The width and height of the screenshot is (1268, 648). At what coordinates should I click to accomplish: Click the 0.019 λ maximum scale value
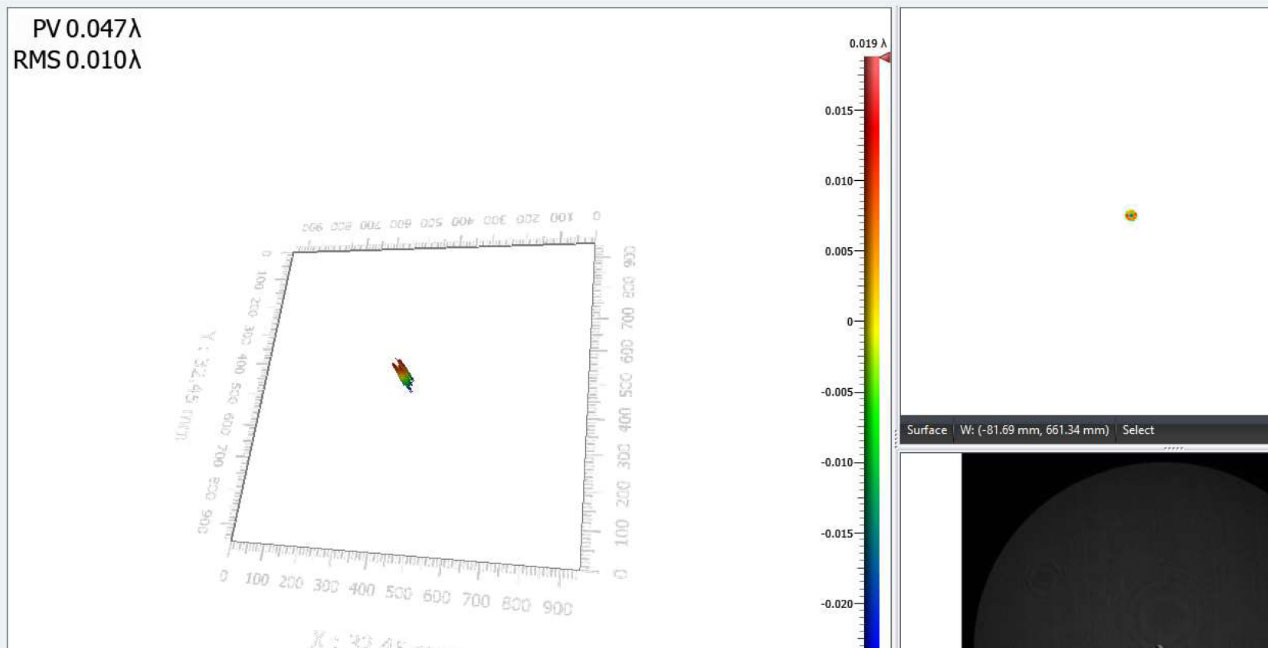(x=867, y=44)
